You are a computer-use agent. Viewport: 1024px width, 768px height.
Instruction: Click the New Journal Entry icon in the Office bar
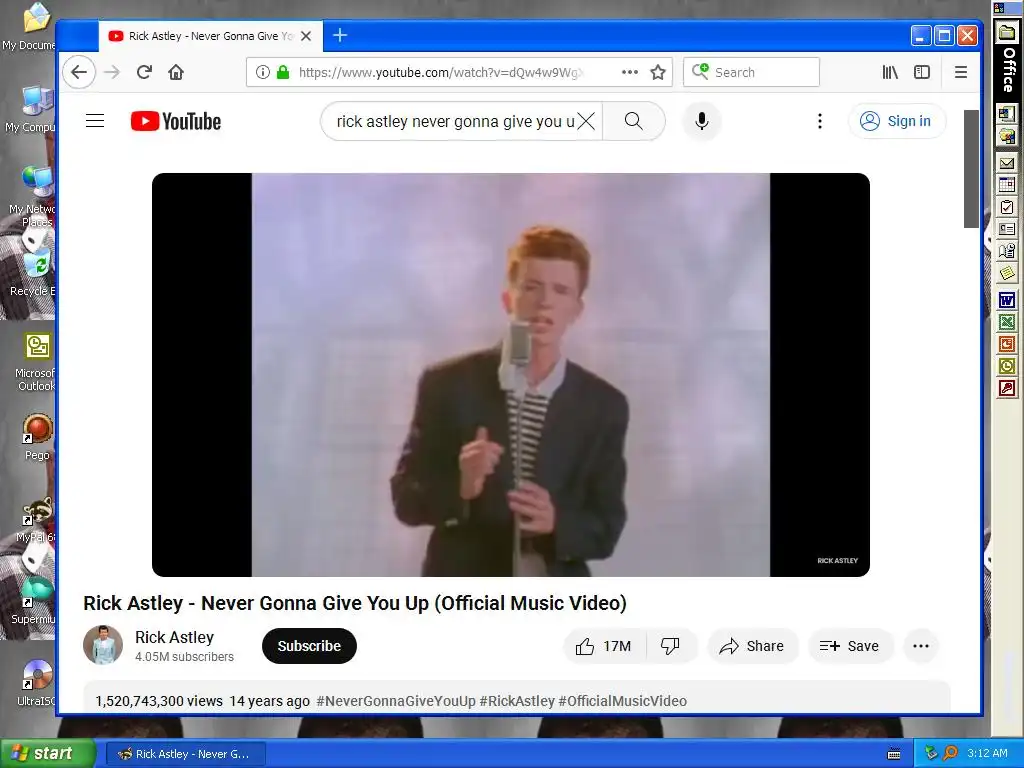(1006, 251)
